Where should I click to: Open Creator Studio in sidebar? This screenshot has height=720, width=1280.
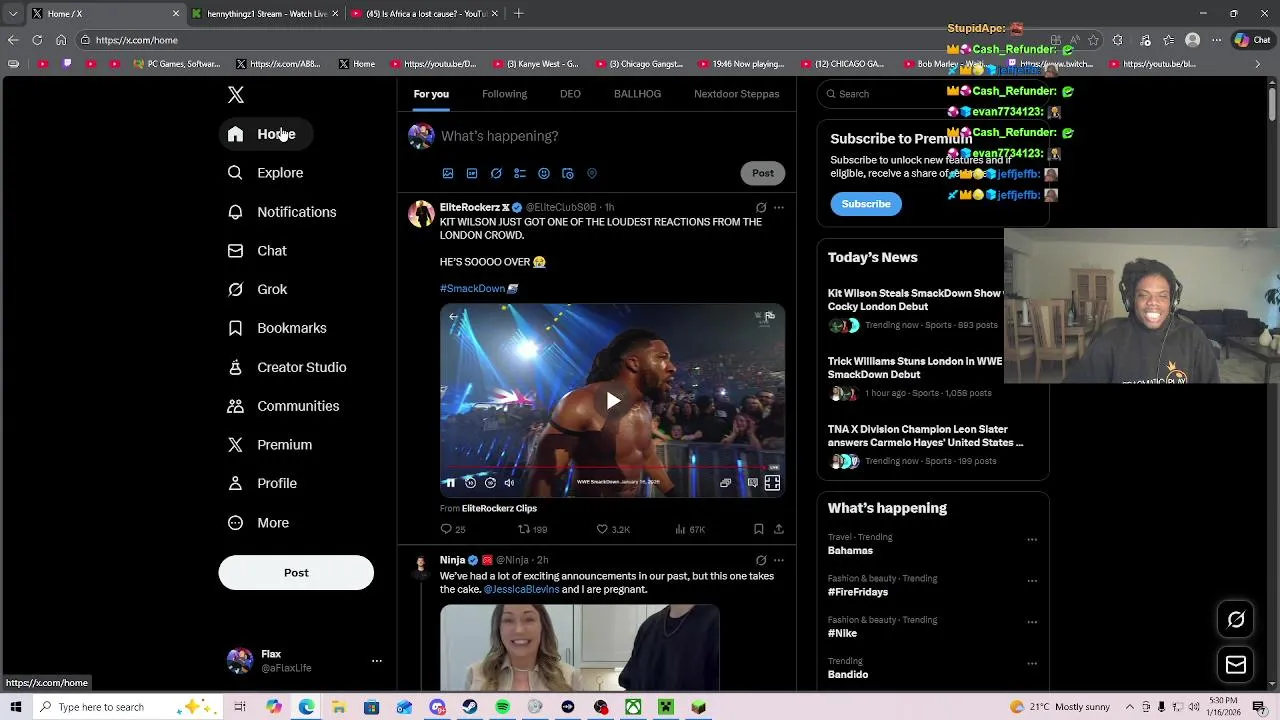[287, 367]
